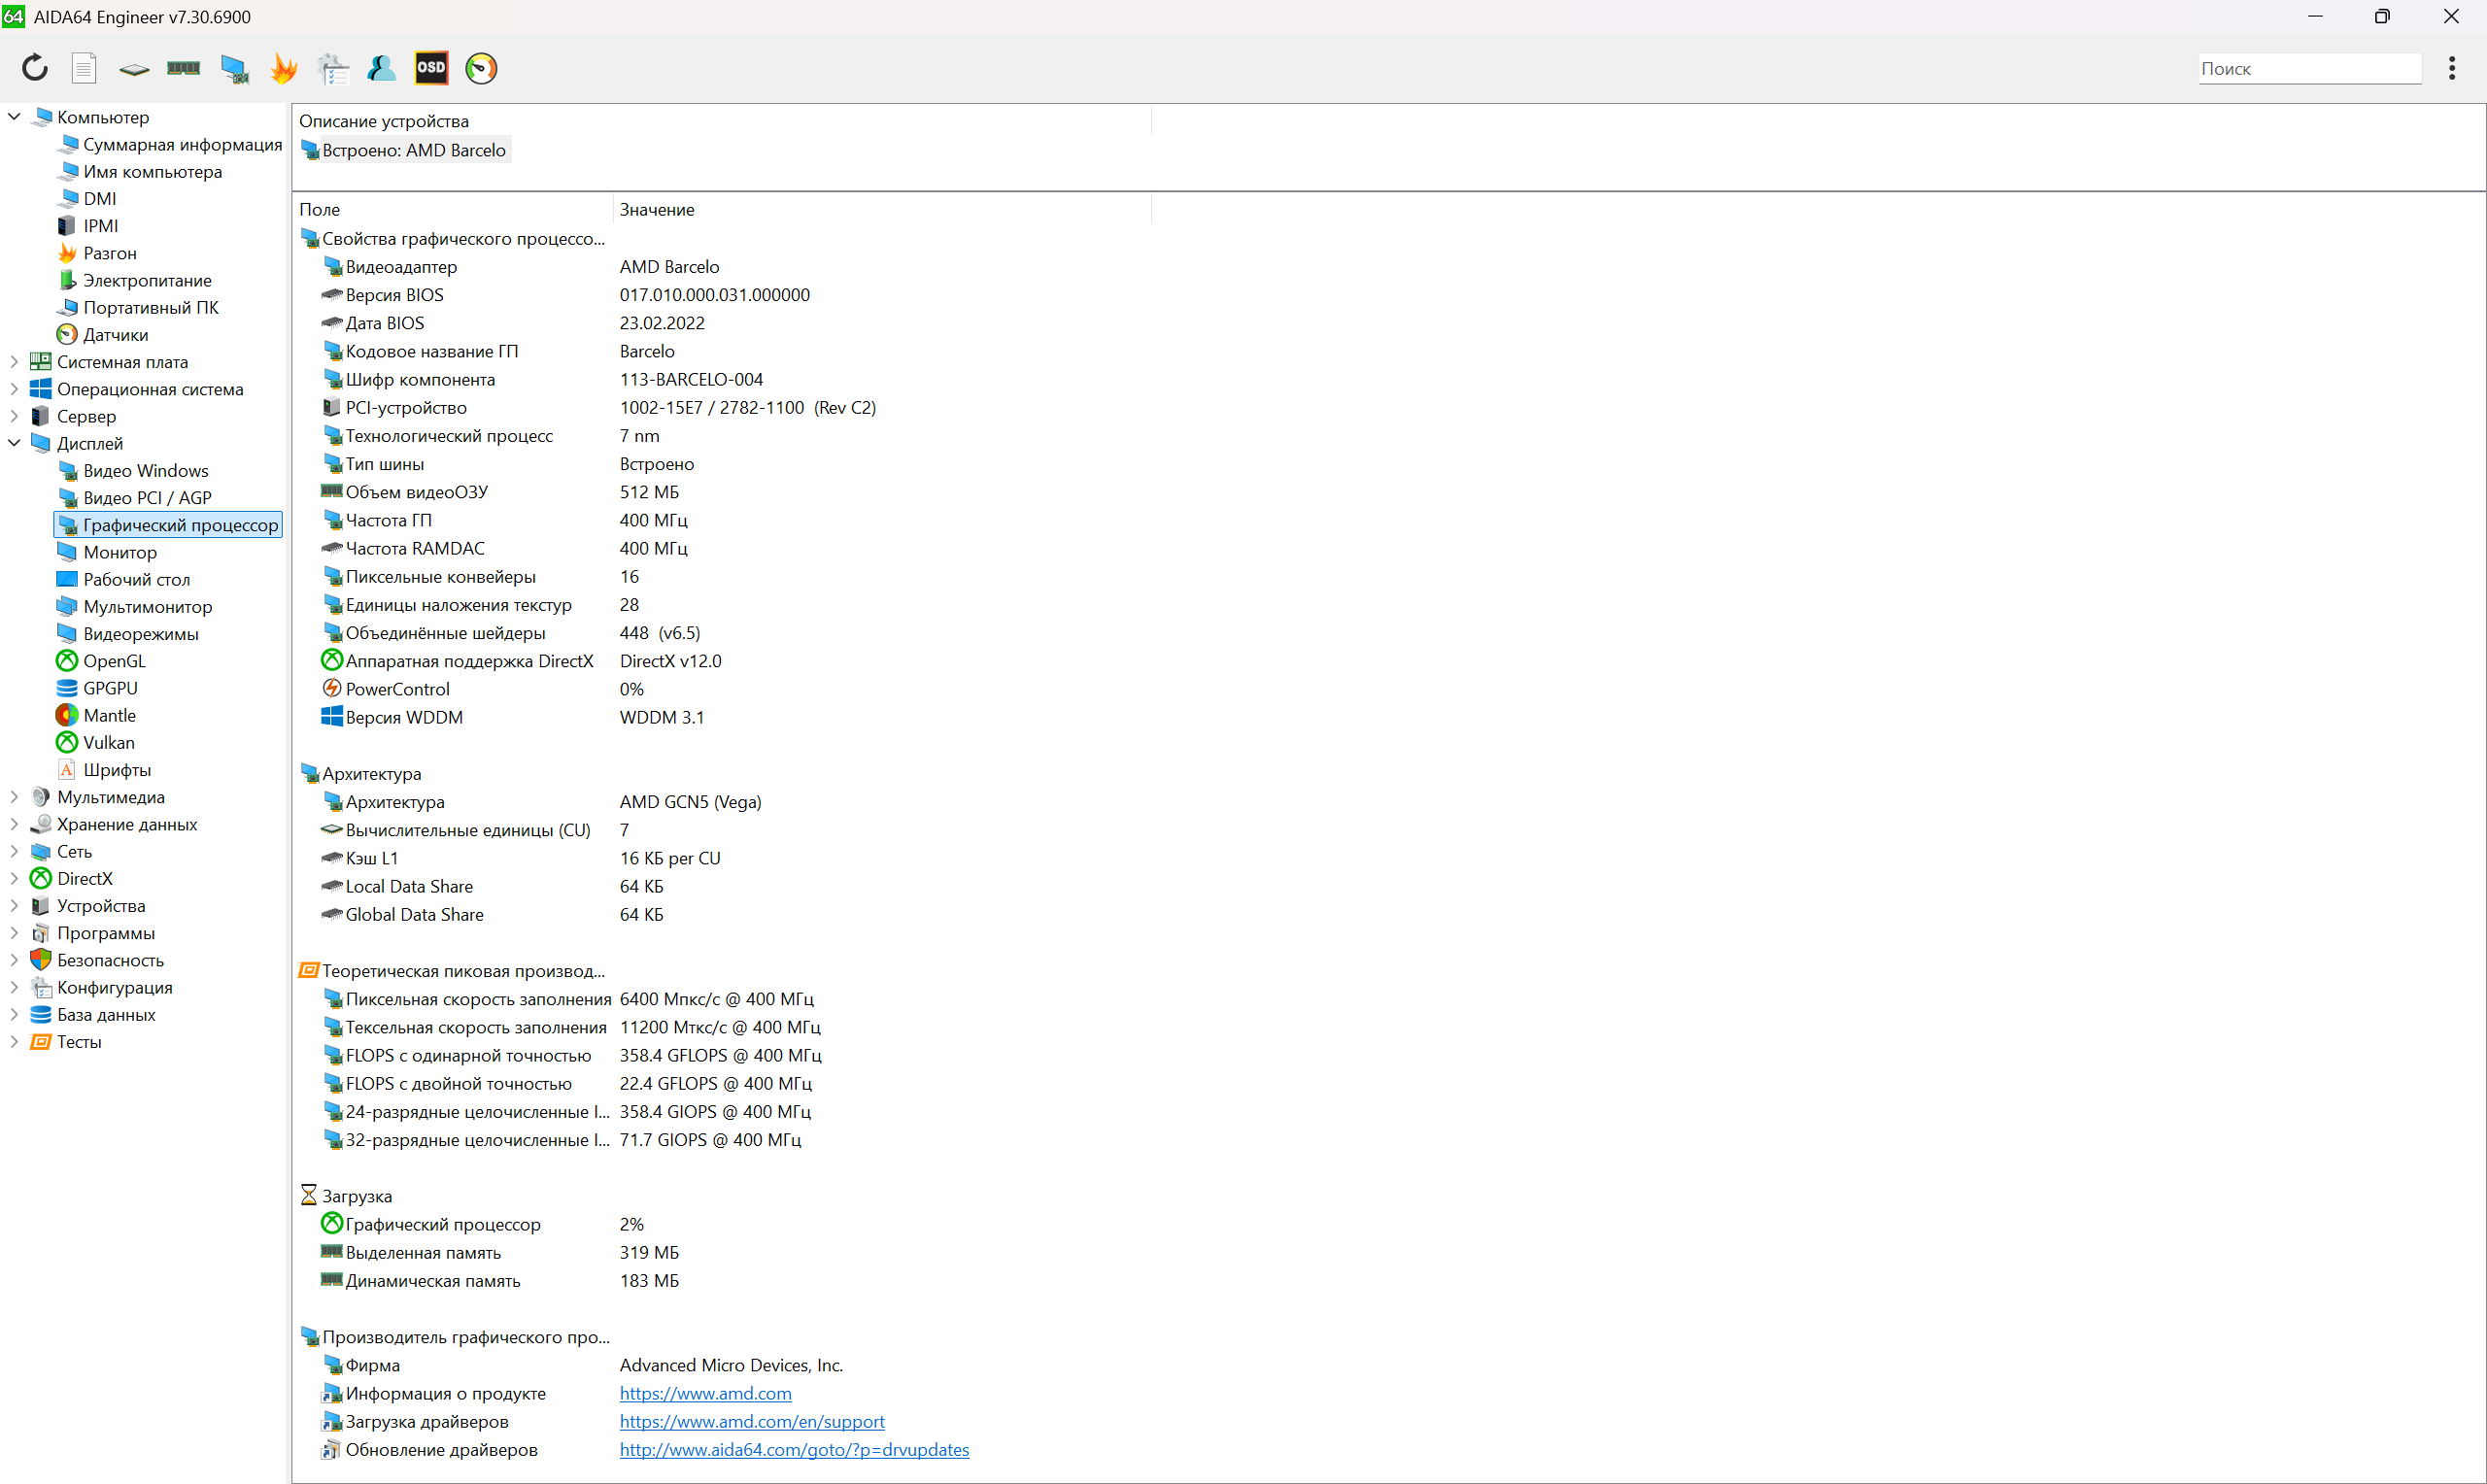
Task: Expand the Хранение данных node
Action: coord(14,824)
